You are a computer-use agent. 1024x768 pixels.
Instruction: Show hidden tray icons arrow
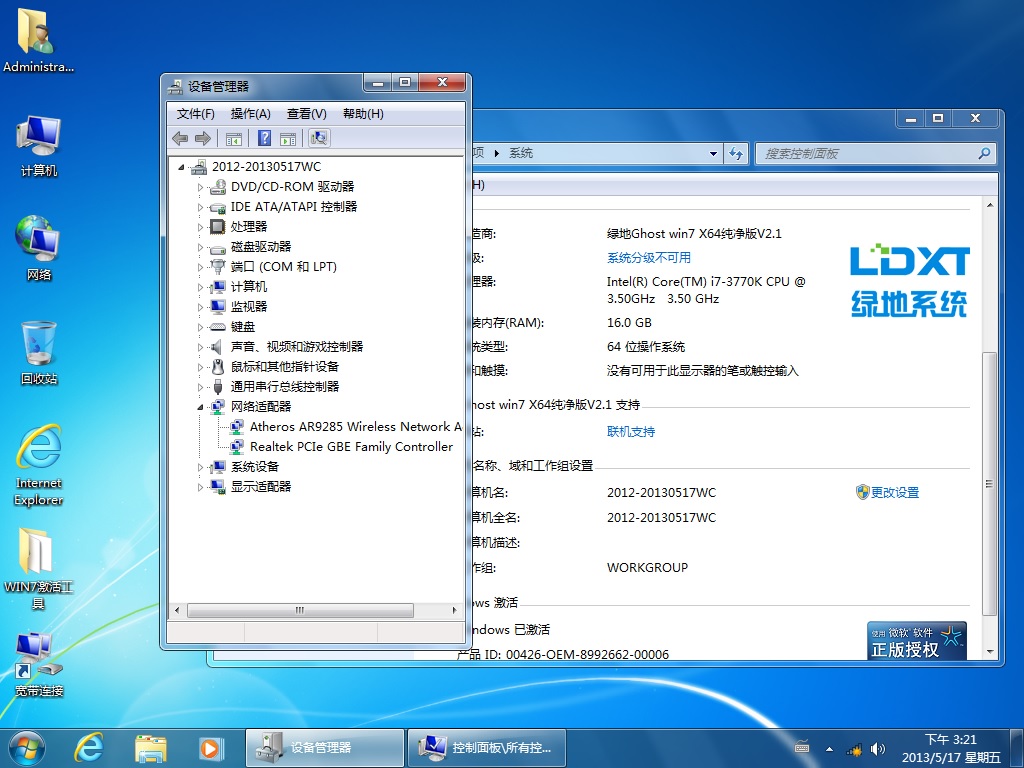[829, 749]
